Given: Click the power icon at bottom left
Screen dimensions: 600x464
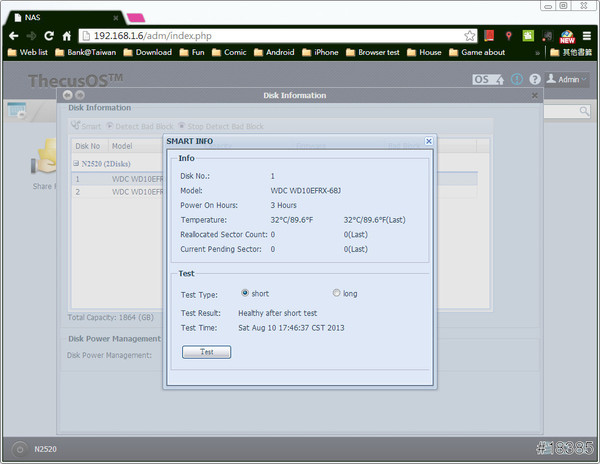Looking at the screenshot, I should (x=18, y=449).
